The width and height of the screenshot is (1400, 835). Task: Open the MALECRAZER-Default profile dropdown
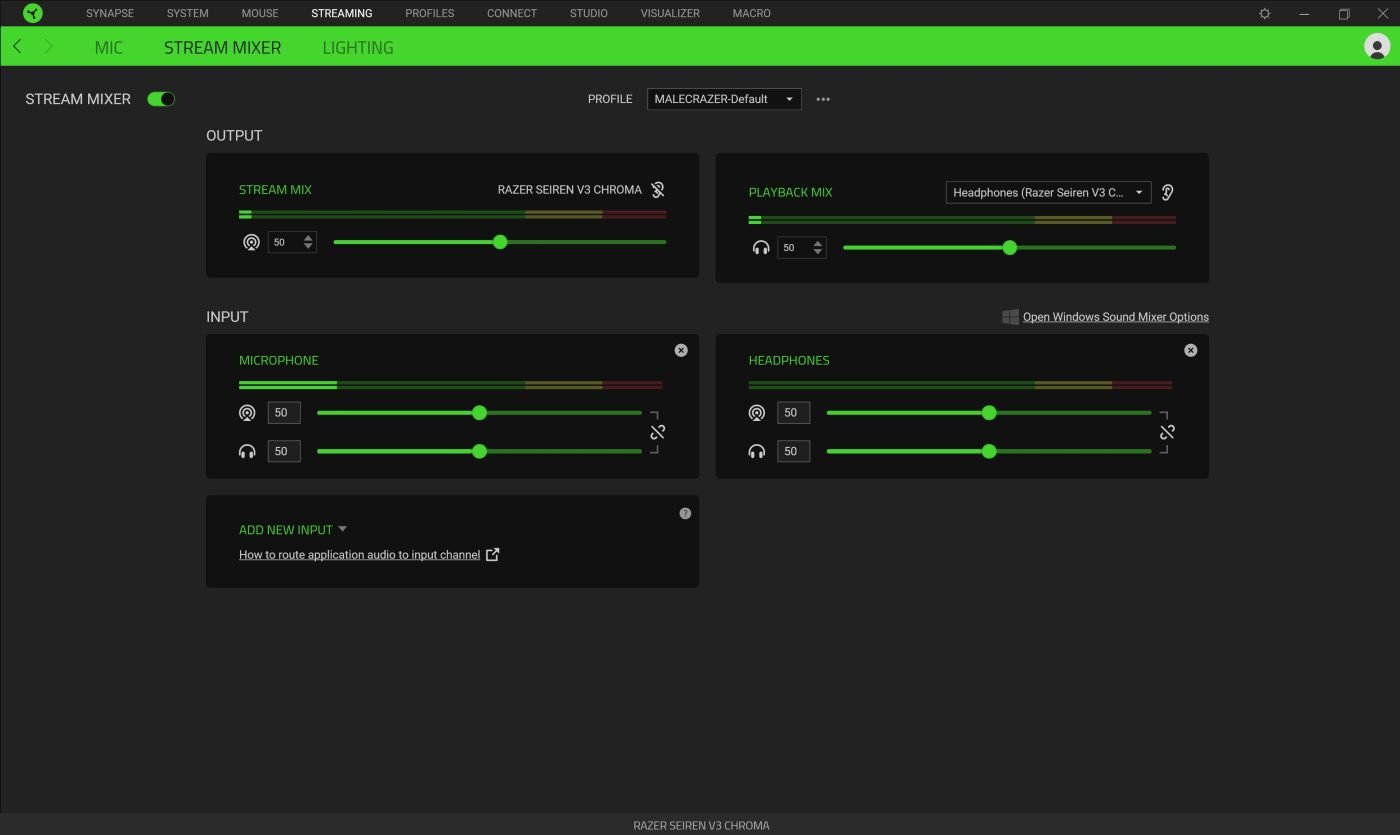click(x=724, y=99)
